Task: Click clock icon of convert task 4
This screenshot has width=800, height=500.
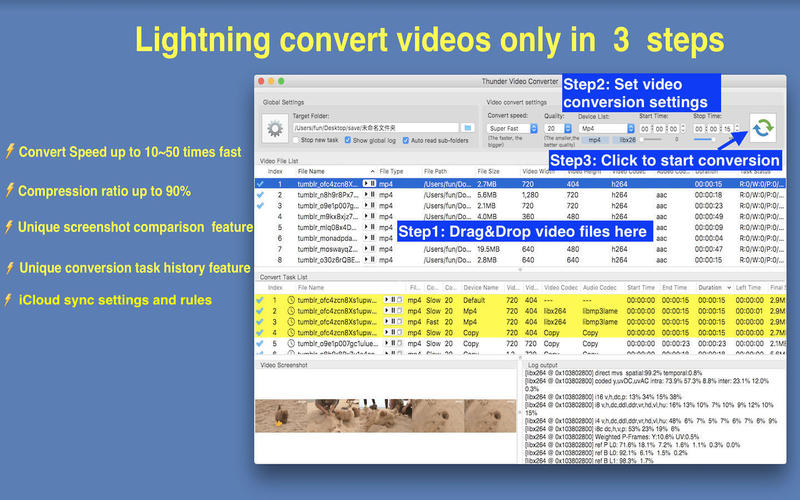Action: (291, 333)
